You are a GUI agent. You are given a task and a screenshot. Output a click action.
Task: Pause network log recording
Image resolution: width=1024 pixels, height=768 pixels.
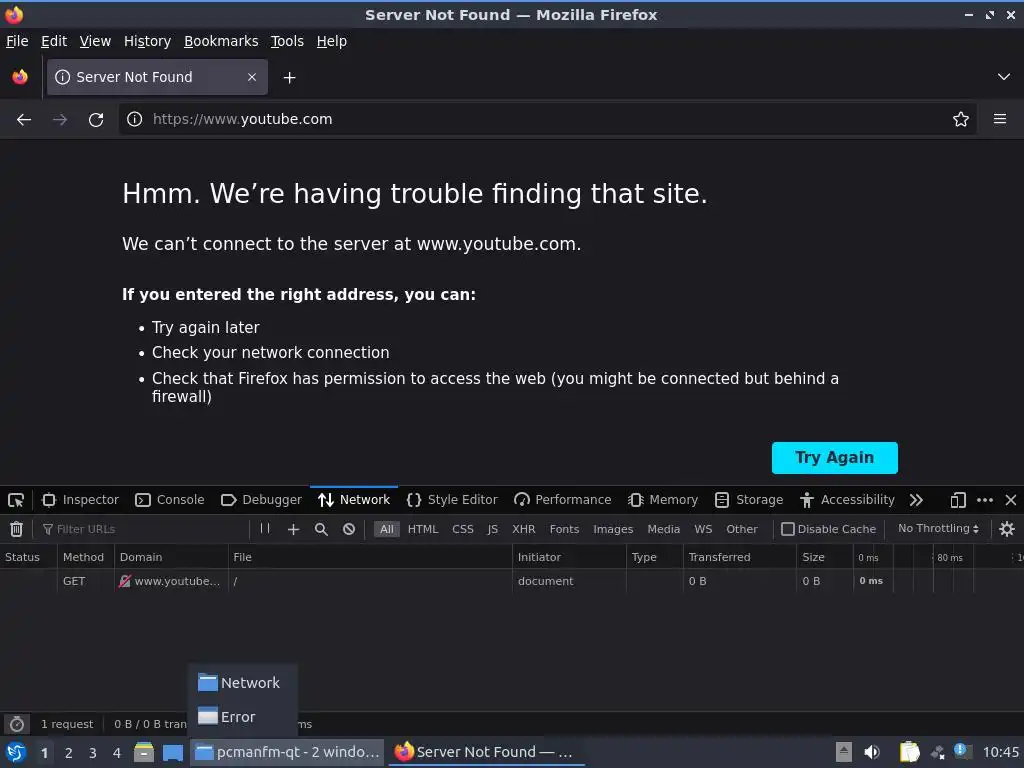tap(264, 528)
